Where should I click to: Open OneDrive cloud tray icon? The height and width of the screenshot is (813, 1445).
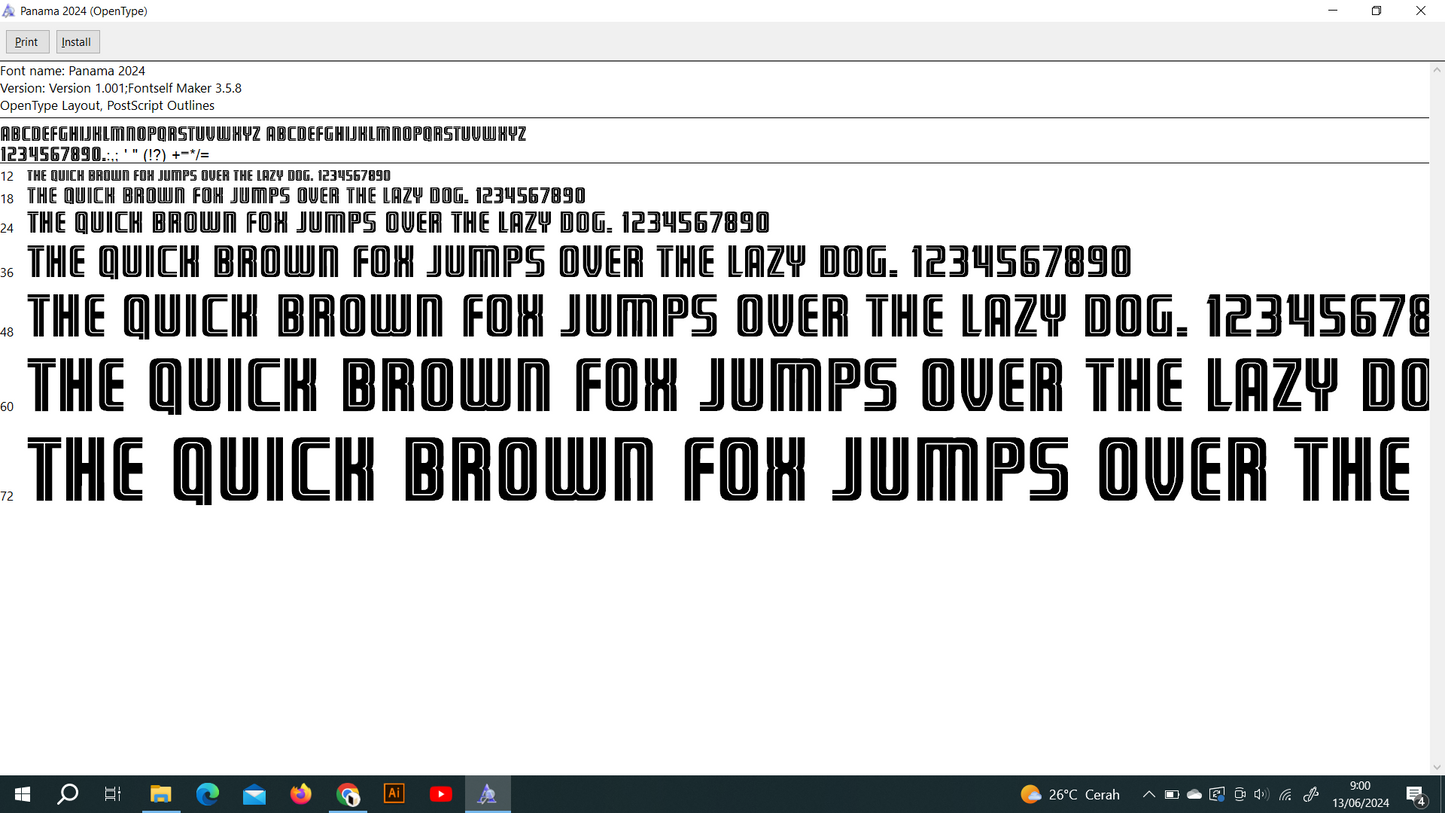(x=1194, y=794)
